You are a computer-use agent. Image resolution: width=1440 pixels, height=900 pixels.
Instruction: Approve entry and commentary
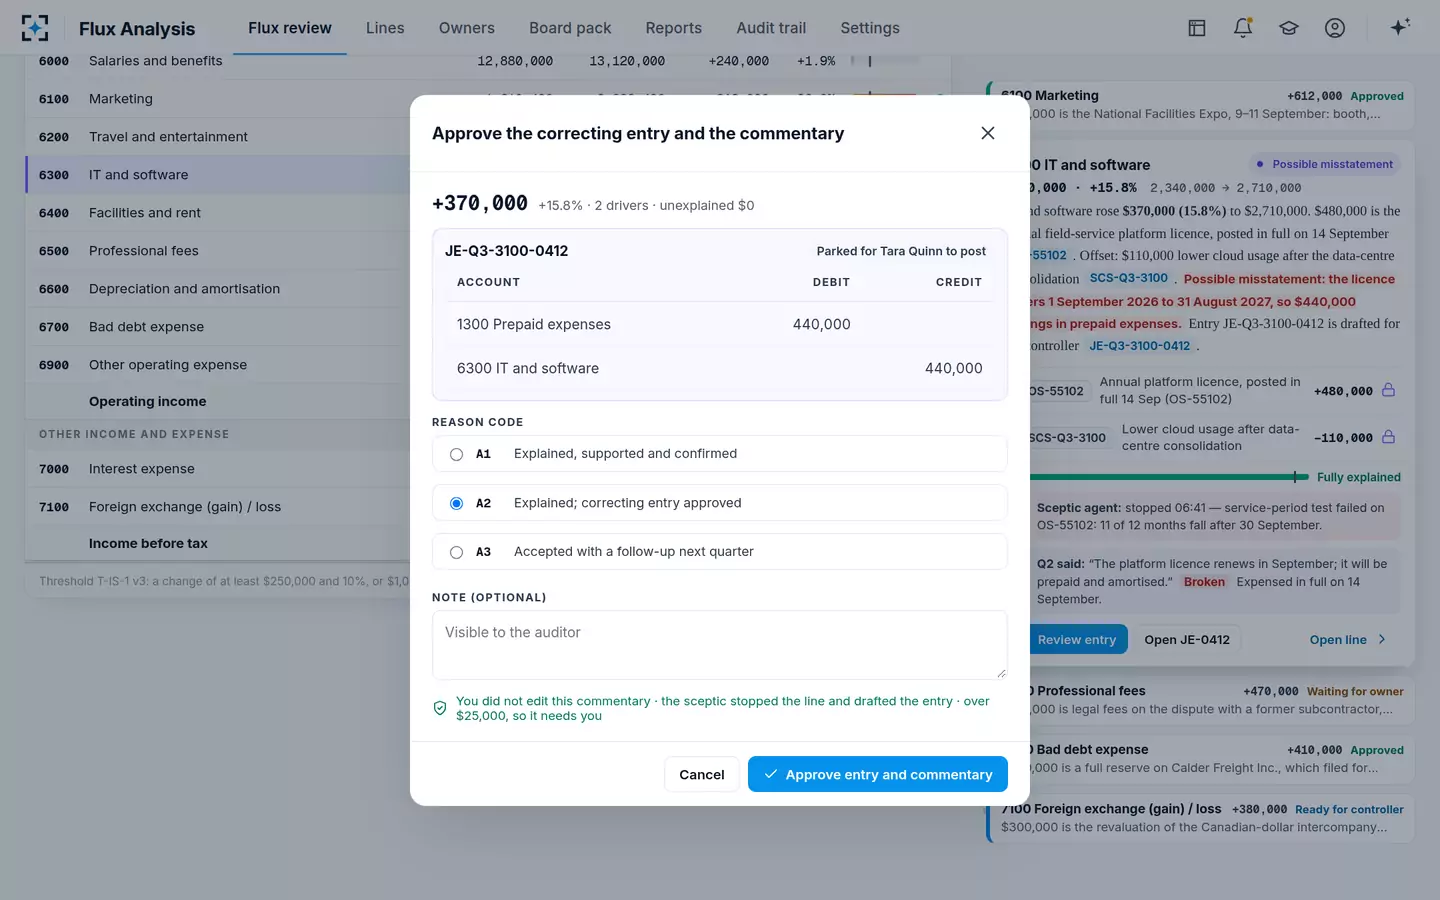[878, 774]
